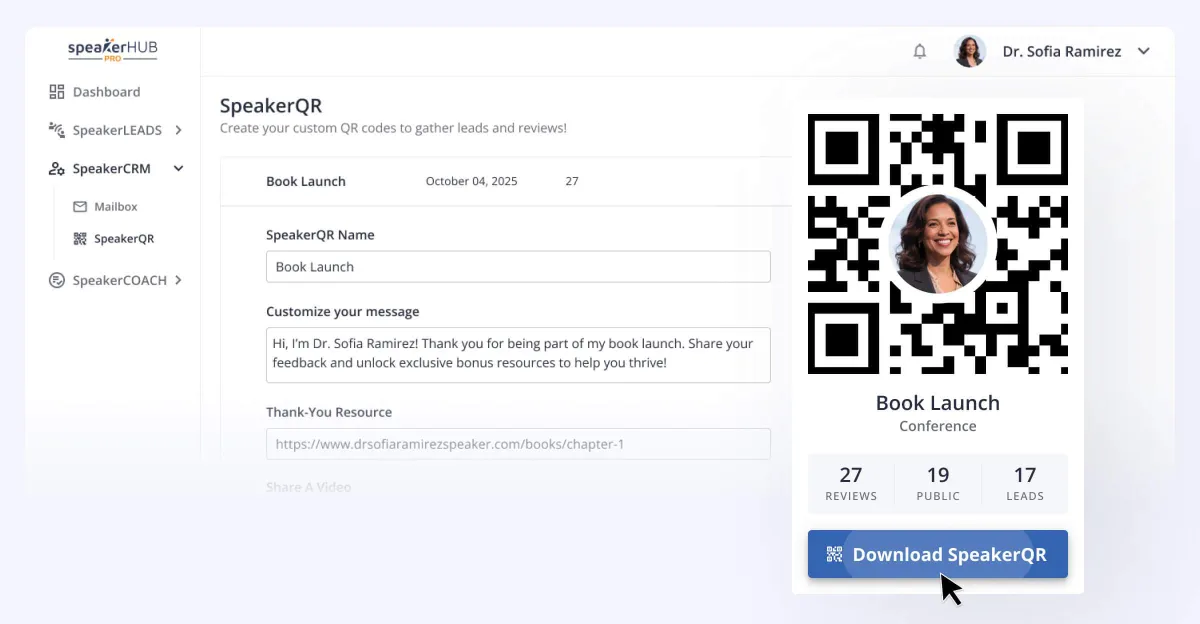
Task: Expand the SpeakerCOACH chevron
Action: click(x=178, y=281)
